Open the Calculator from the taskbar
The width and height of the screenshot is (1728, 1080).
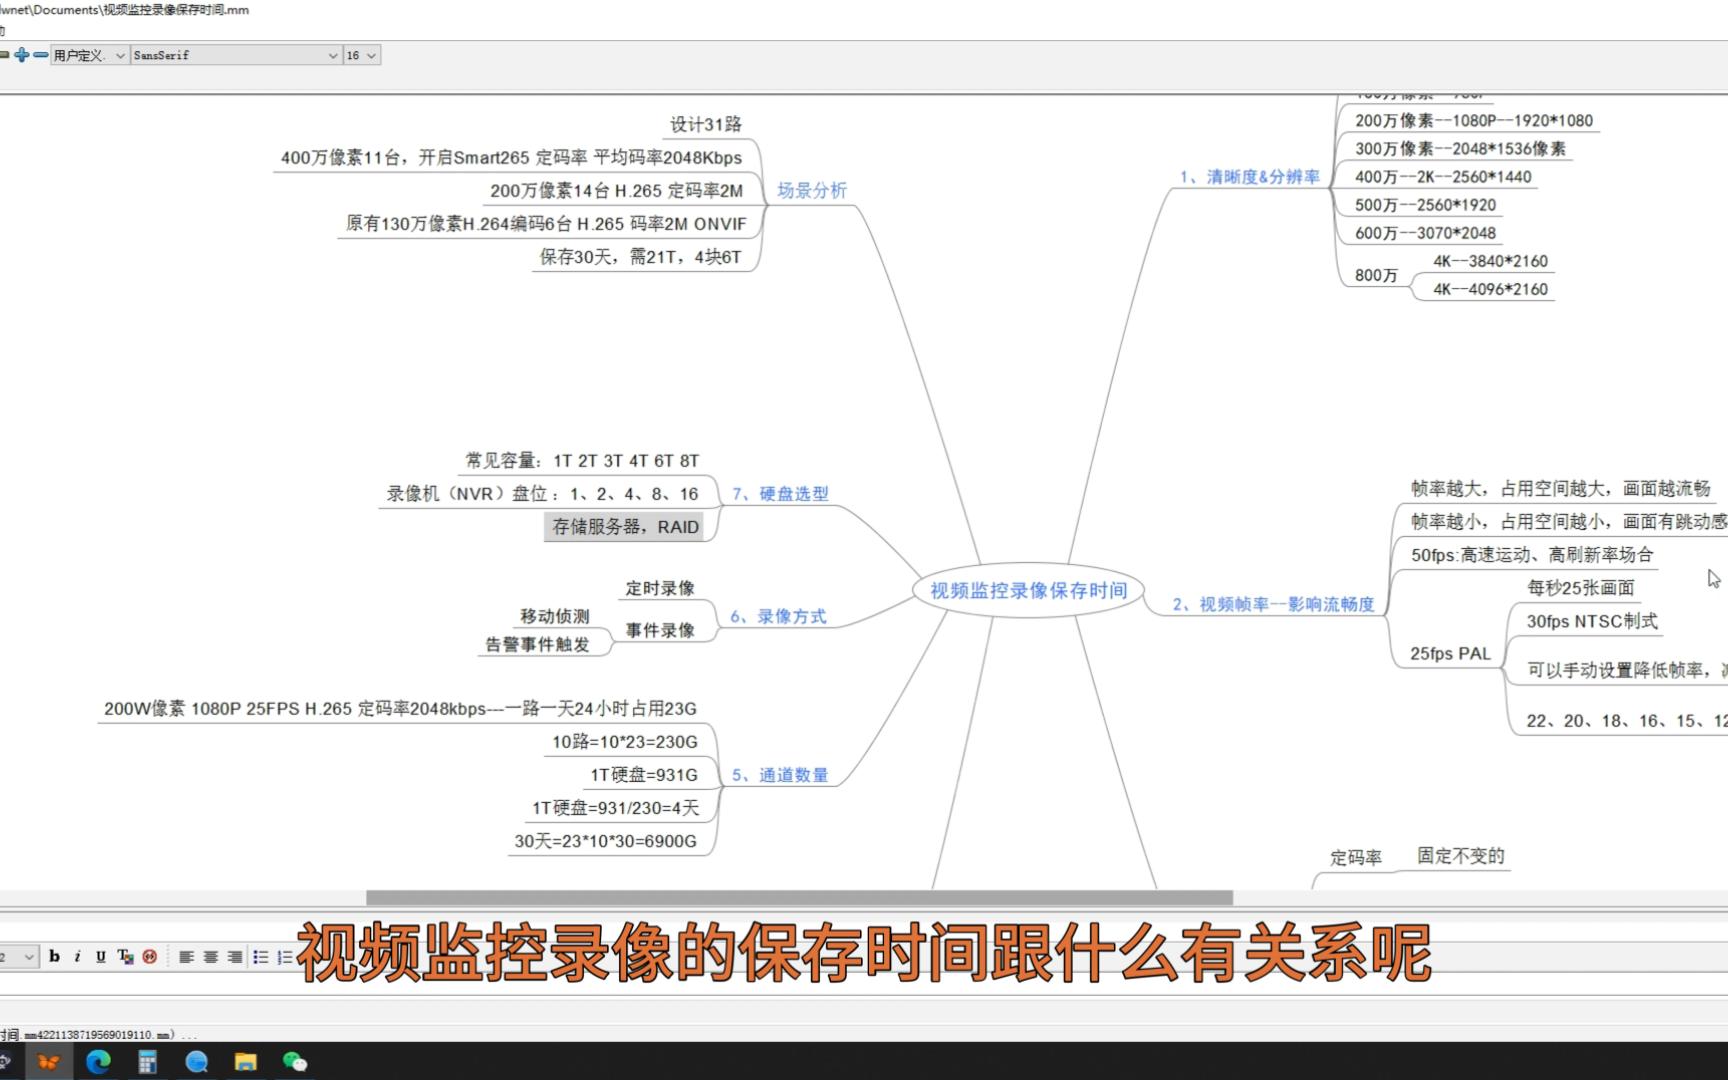[x=147, y=1062]
